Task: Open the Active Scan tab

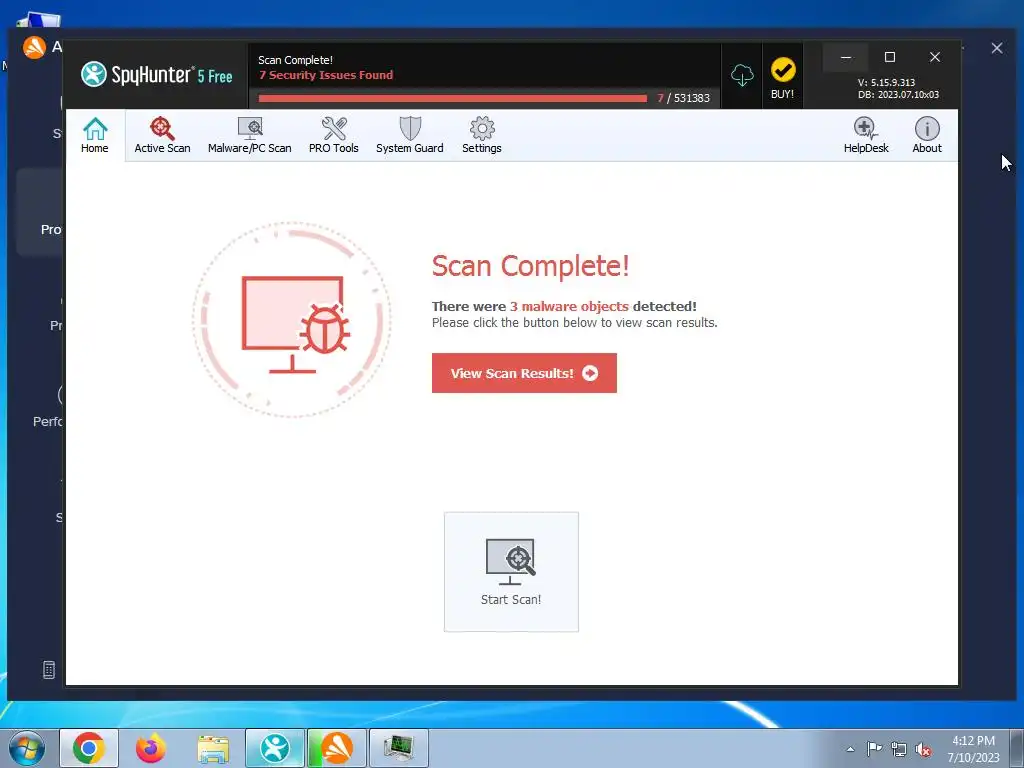Action: pos(162,135)
